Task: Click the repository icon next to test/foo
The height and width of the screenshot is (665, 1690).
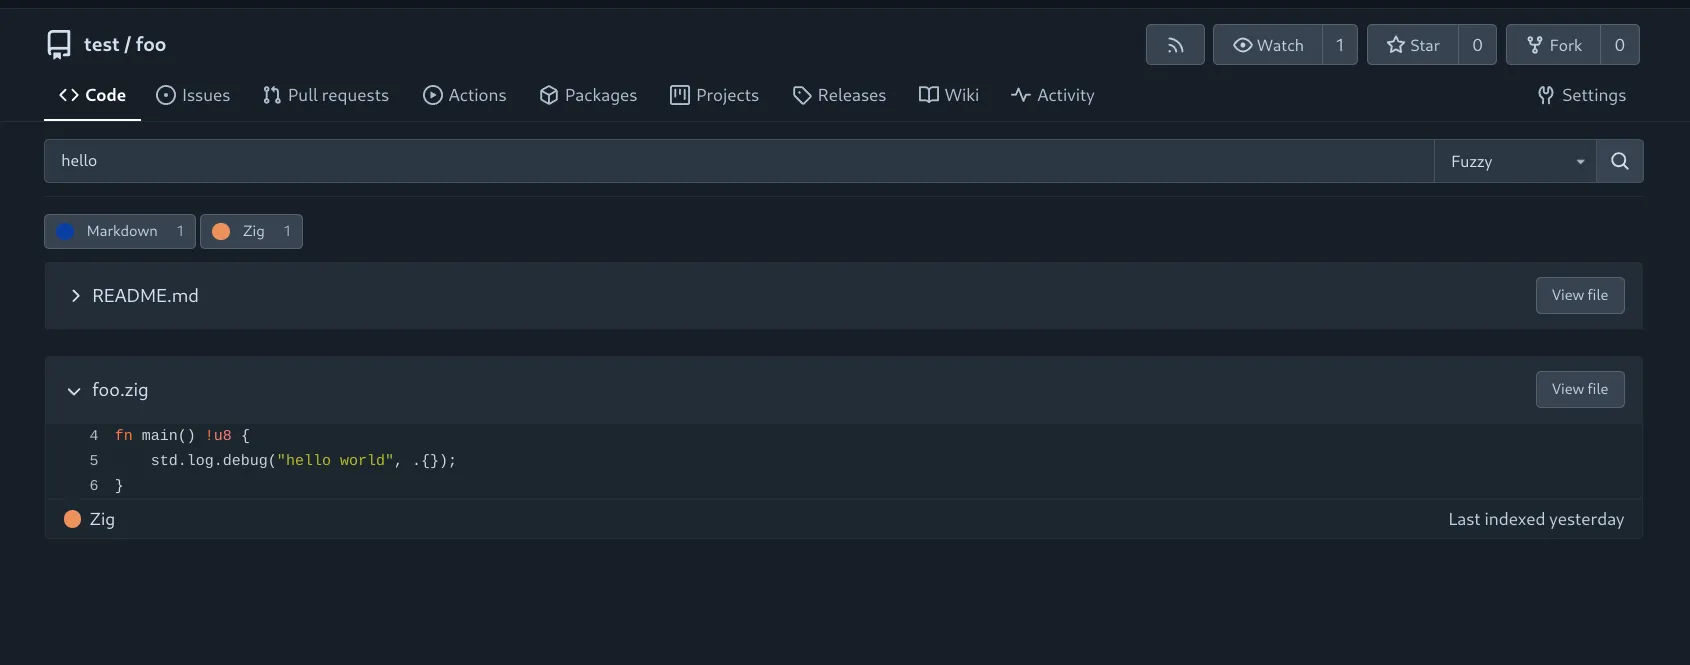Action: 58,44
